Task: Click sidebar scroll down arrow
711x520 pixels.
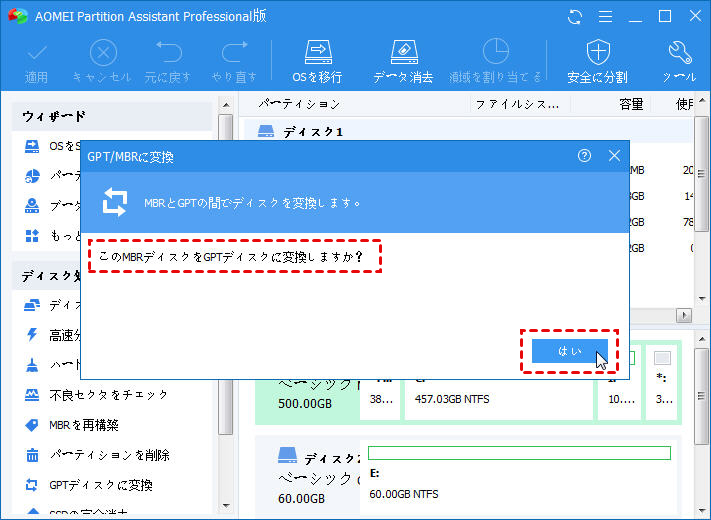Action: (x=226, y=505)
